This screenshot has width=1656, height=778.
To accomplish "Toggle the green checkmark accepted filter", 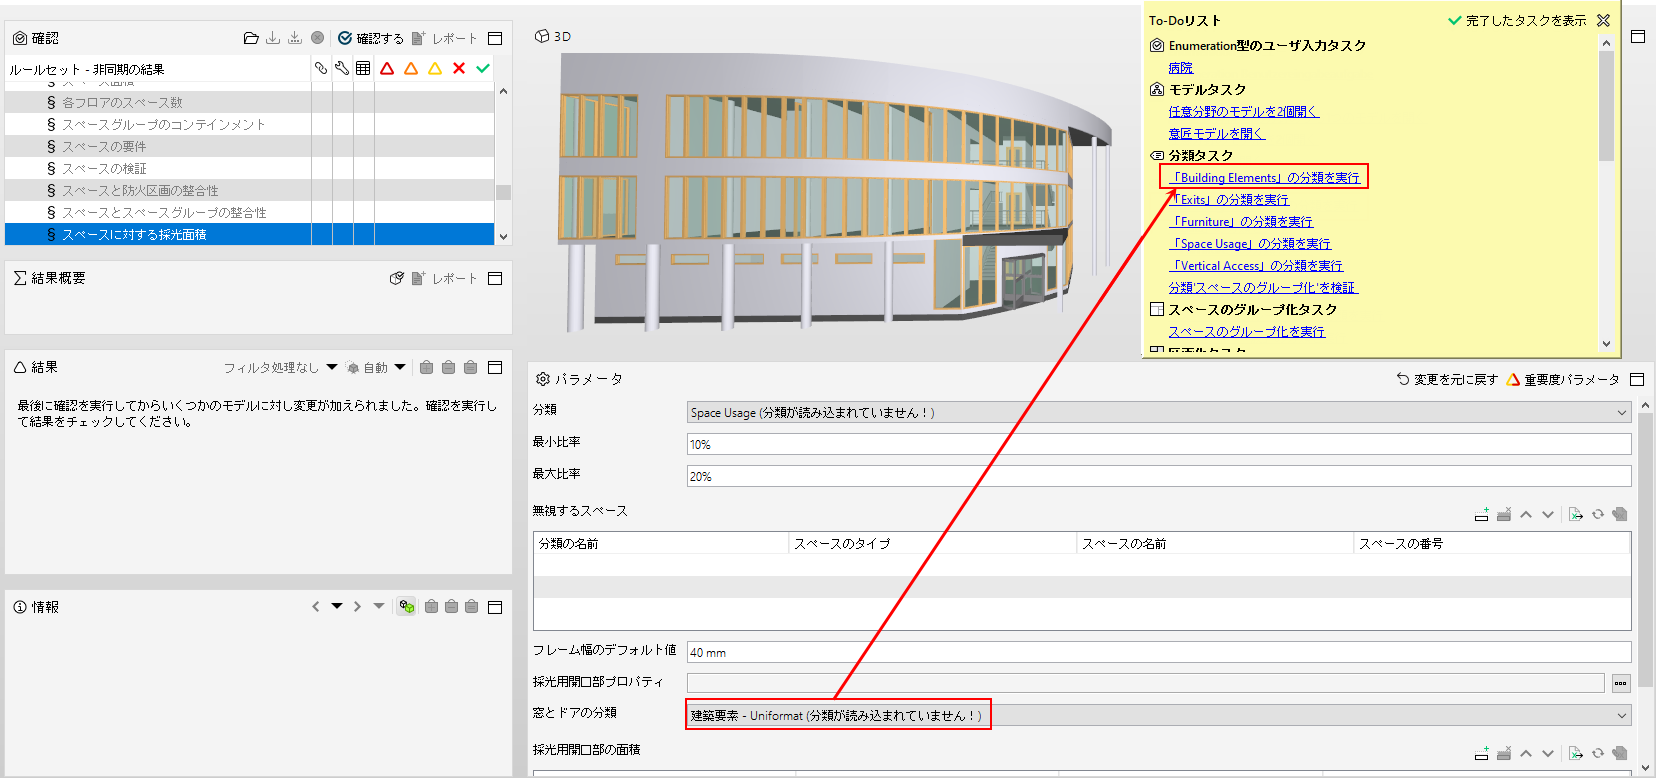I will pos(483,68).
